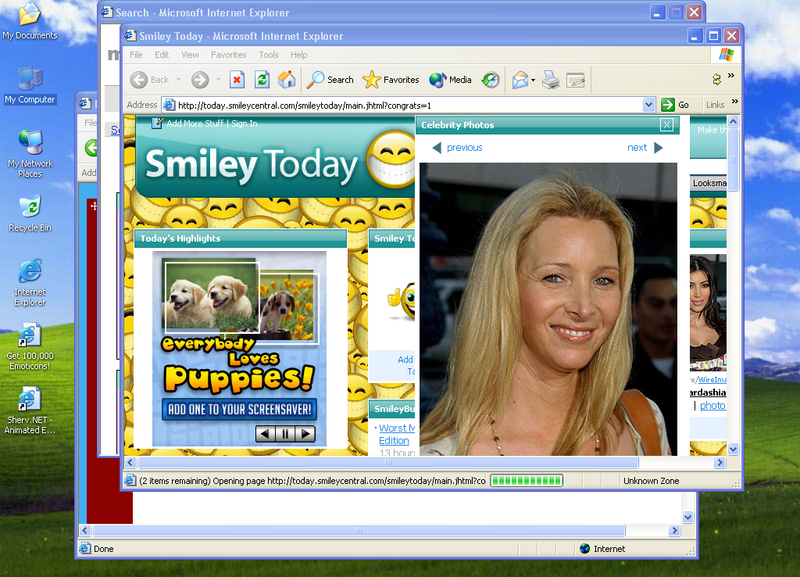The image size is (800, 577).
Task: Click the Kardashian thumbnail photo
Action: click(x=708, y=313)
